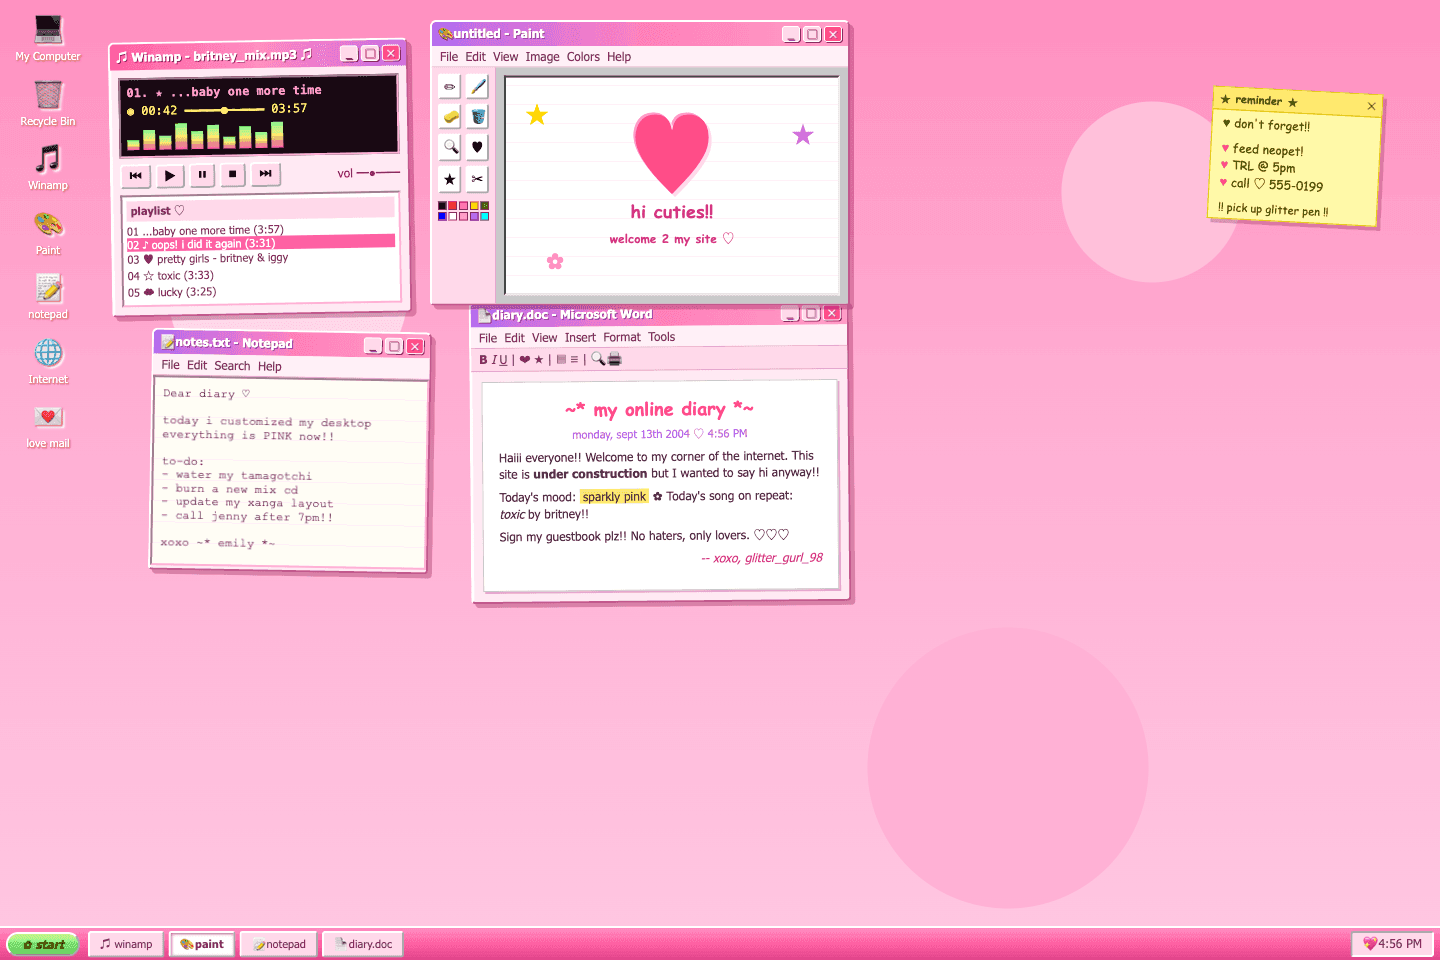Switch to winamp taskbar button
This screenshot has width=1440, height=960.
click(126, 944)
